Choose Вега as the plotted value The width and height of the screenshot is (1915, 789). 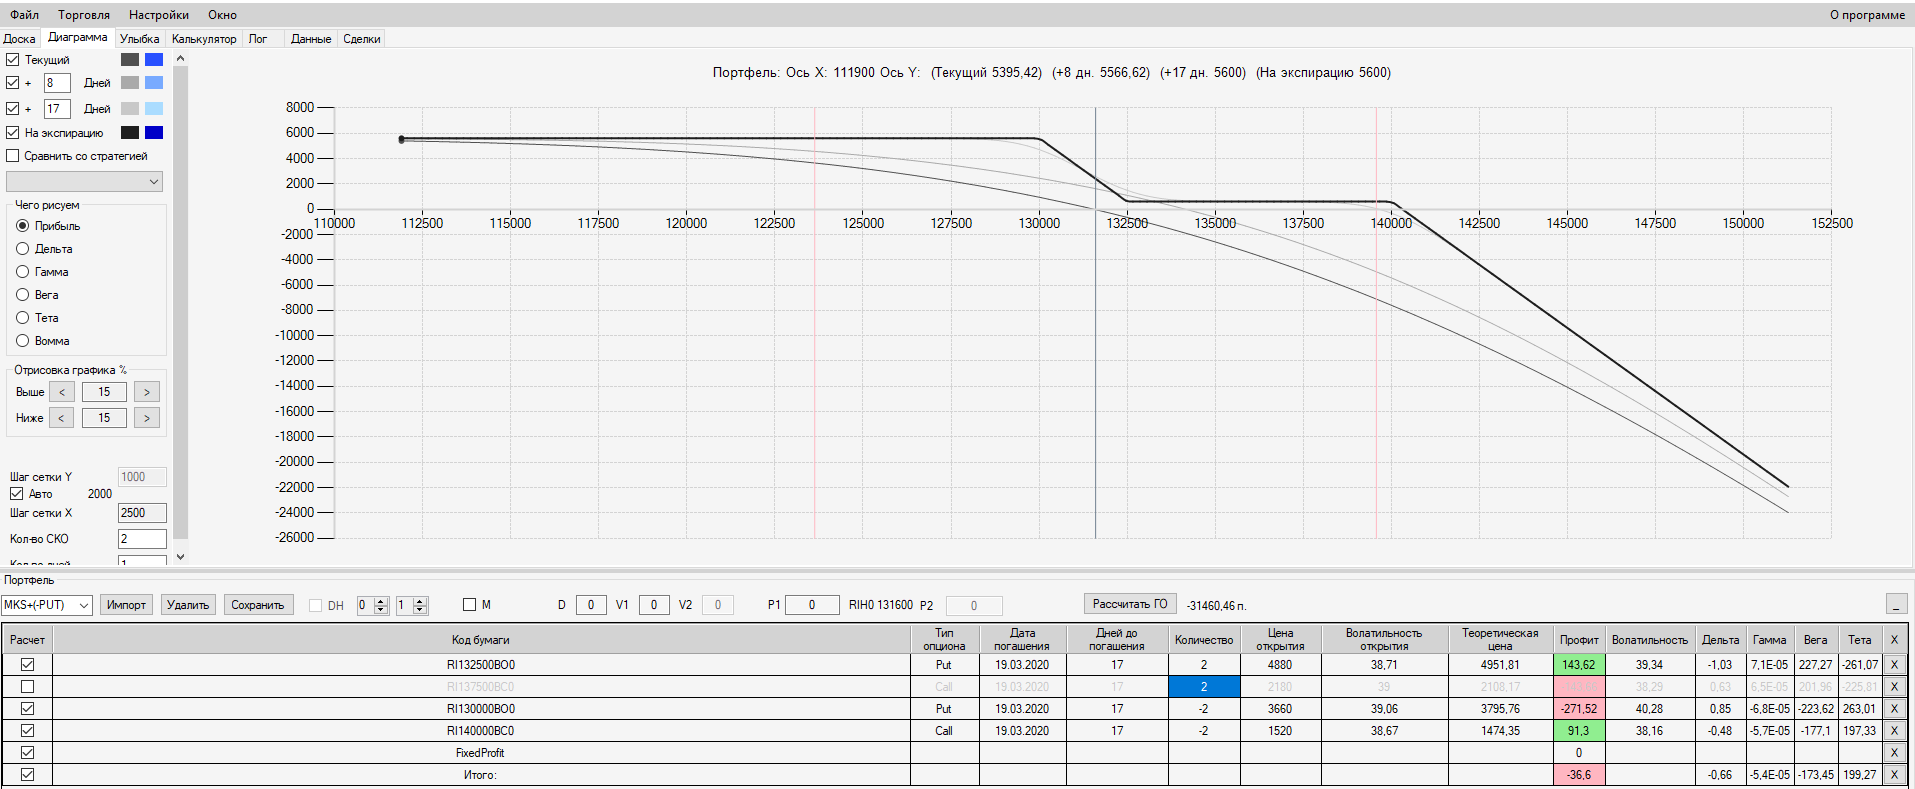23,295
